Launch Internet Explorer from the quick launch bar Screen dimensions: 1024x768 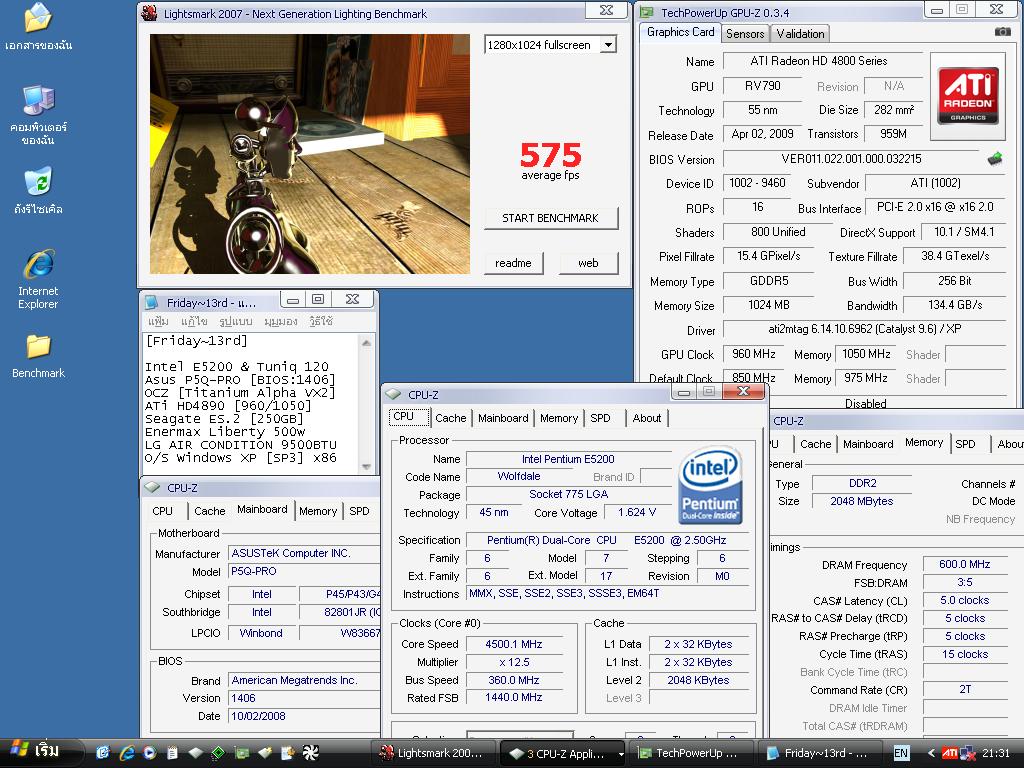127,753
